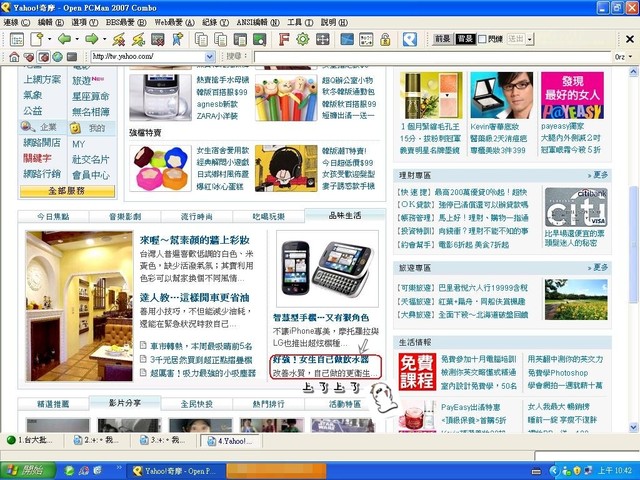Switch to the 音樂影劇 page tab
The image size is (640, 480).
point(125,217)
